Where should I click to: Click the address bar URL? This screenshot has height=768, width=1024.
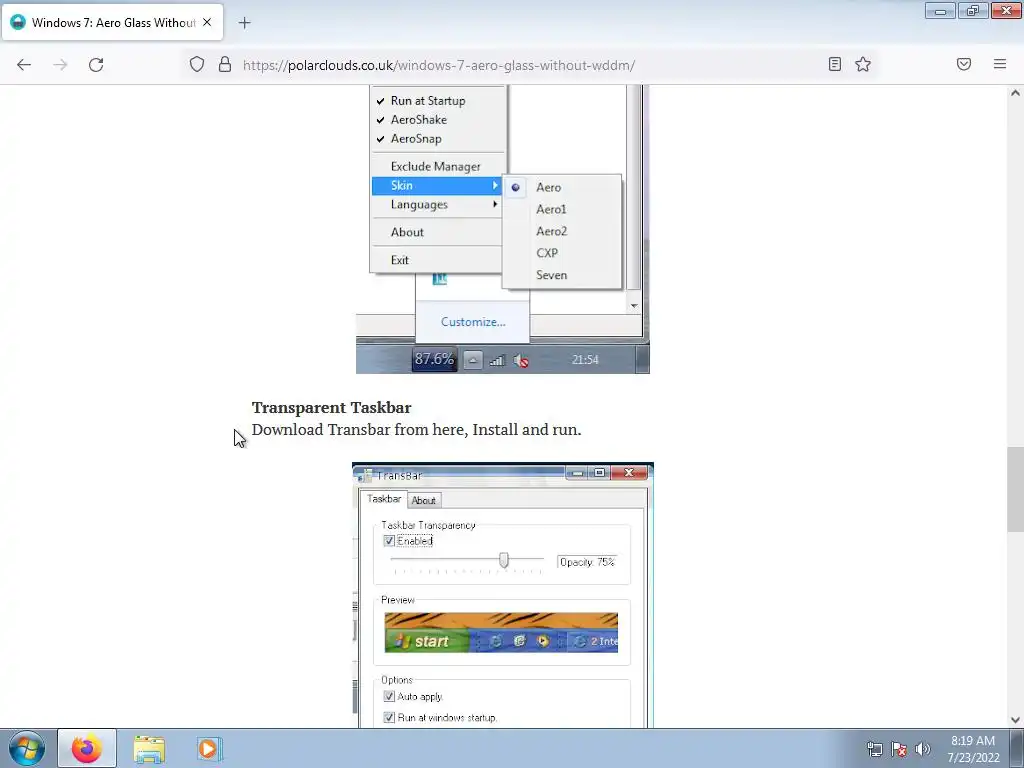[439, 65]
